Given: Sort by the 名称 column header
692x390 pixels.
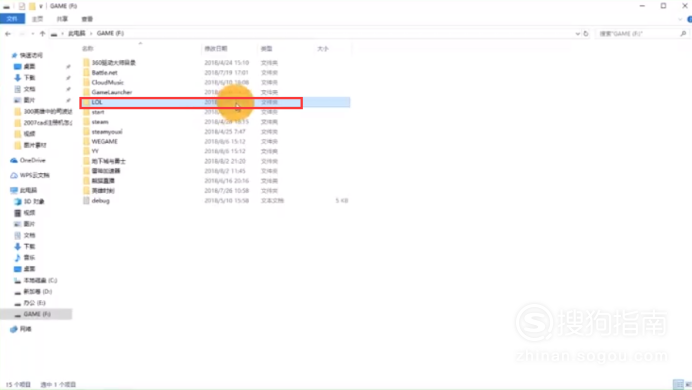Looking at the screenshot, I should pyautogui.click(x=88, y=49).
